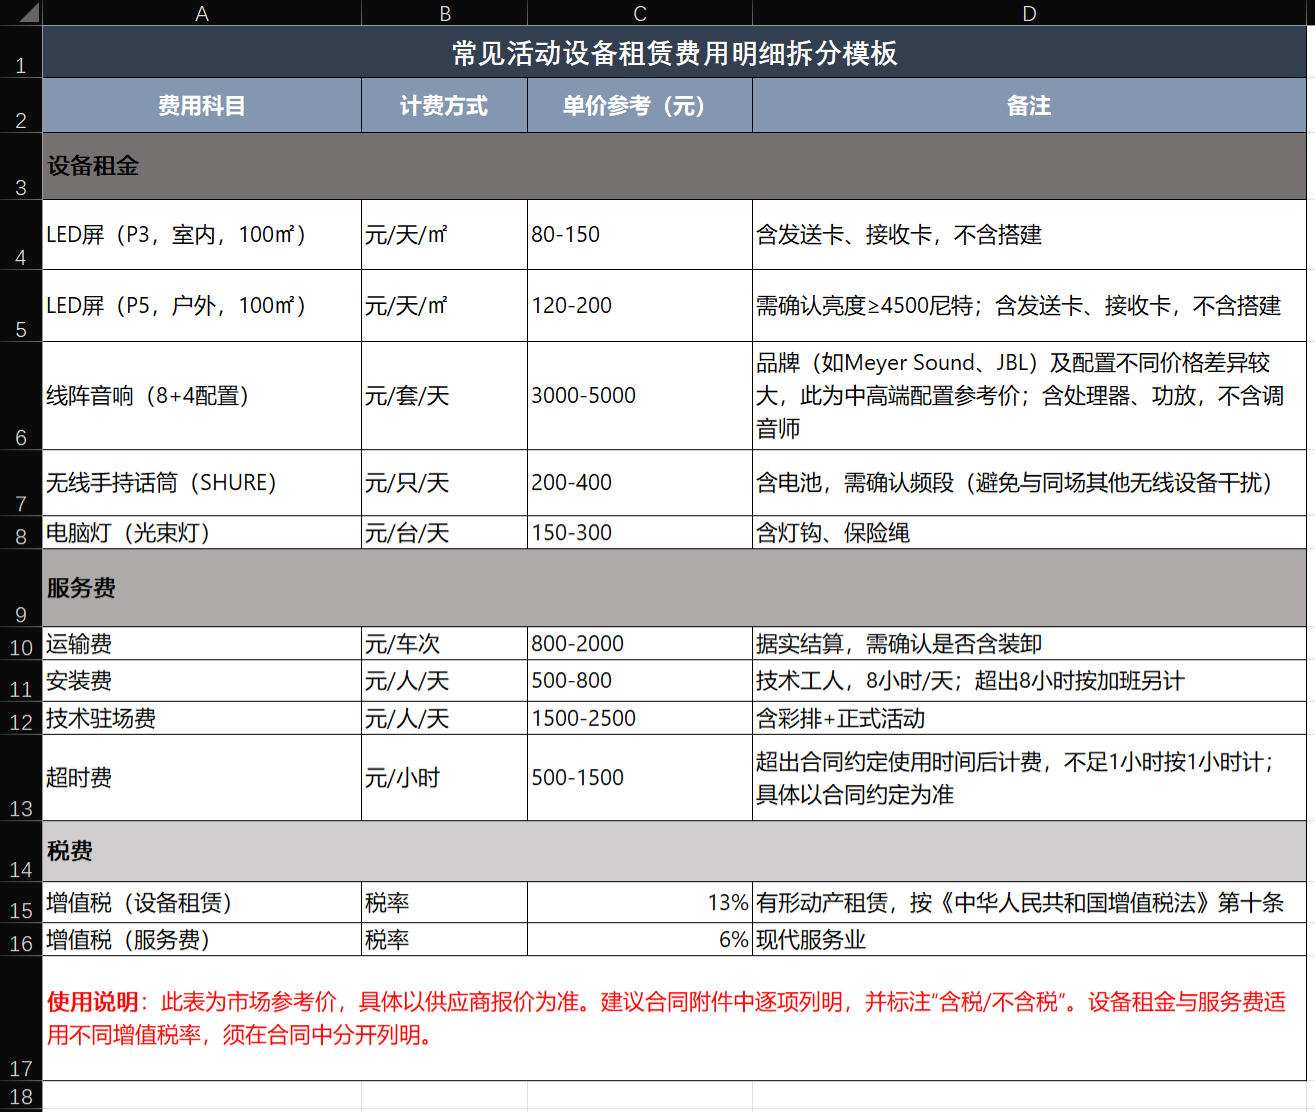Image resolution: width=1315 pixels, height=1112 pixels.
Task: Click the 元/台/天 cell
Action: pos(445,533)
